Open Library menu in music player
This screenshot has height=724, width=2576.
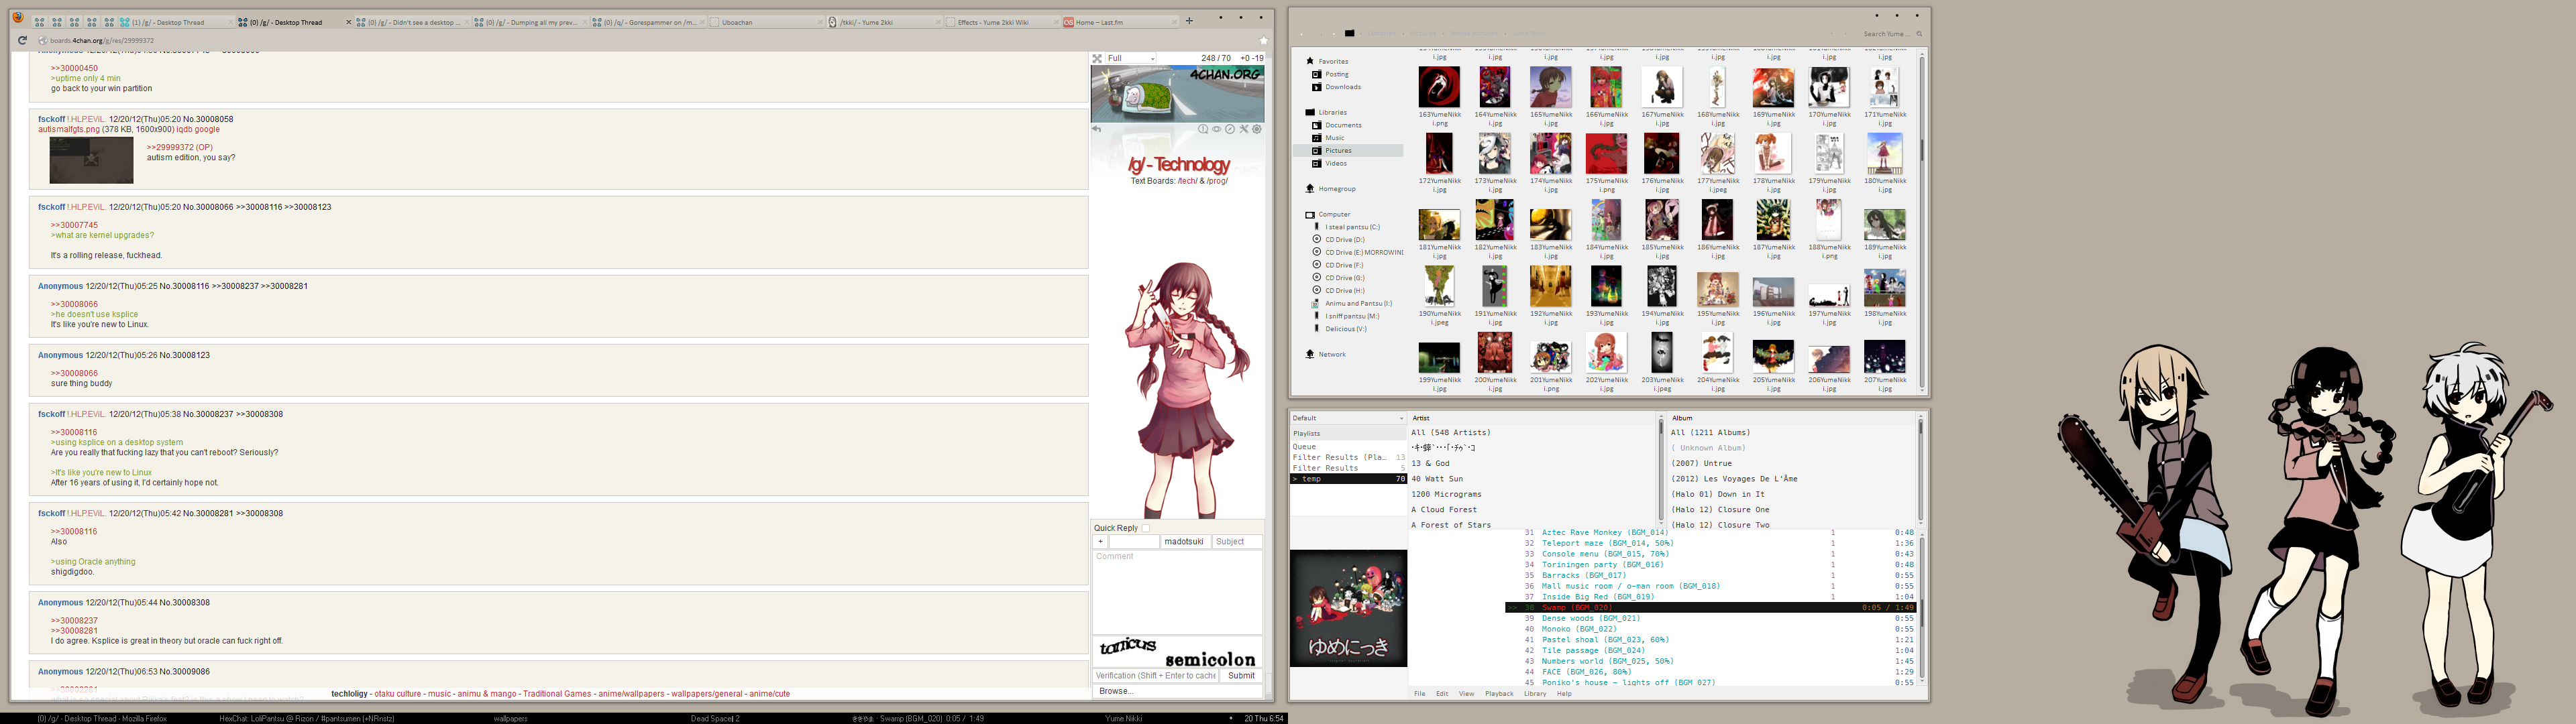tap(1535, 694)
